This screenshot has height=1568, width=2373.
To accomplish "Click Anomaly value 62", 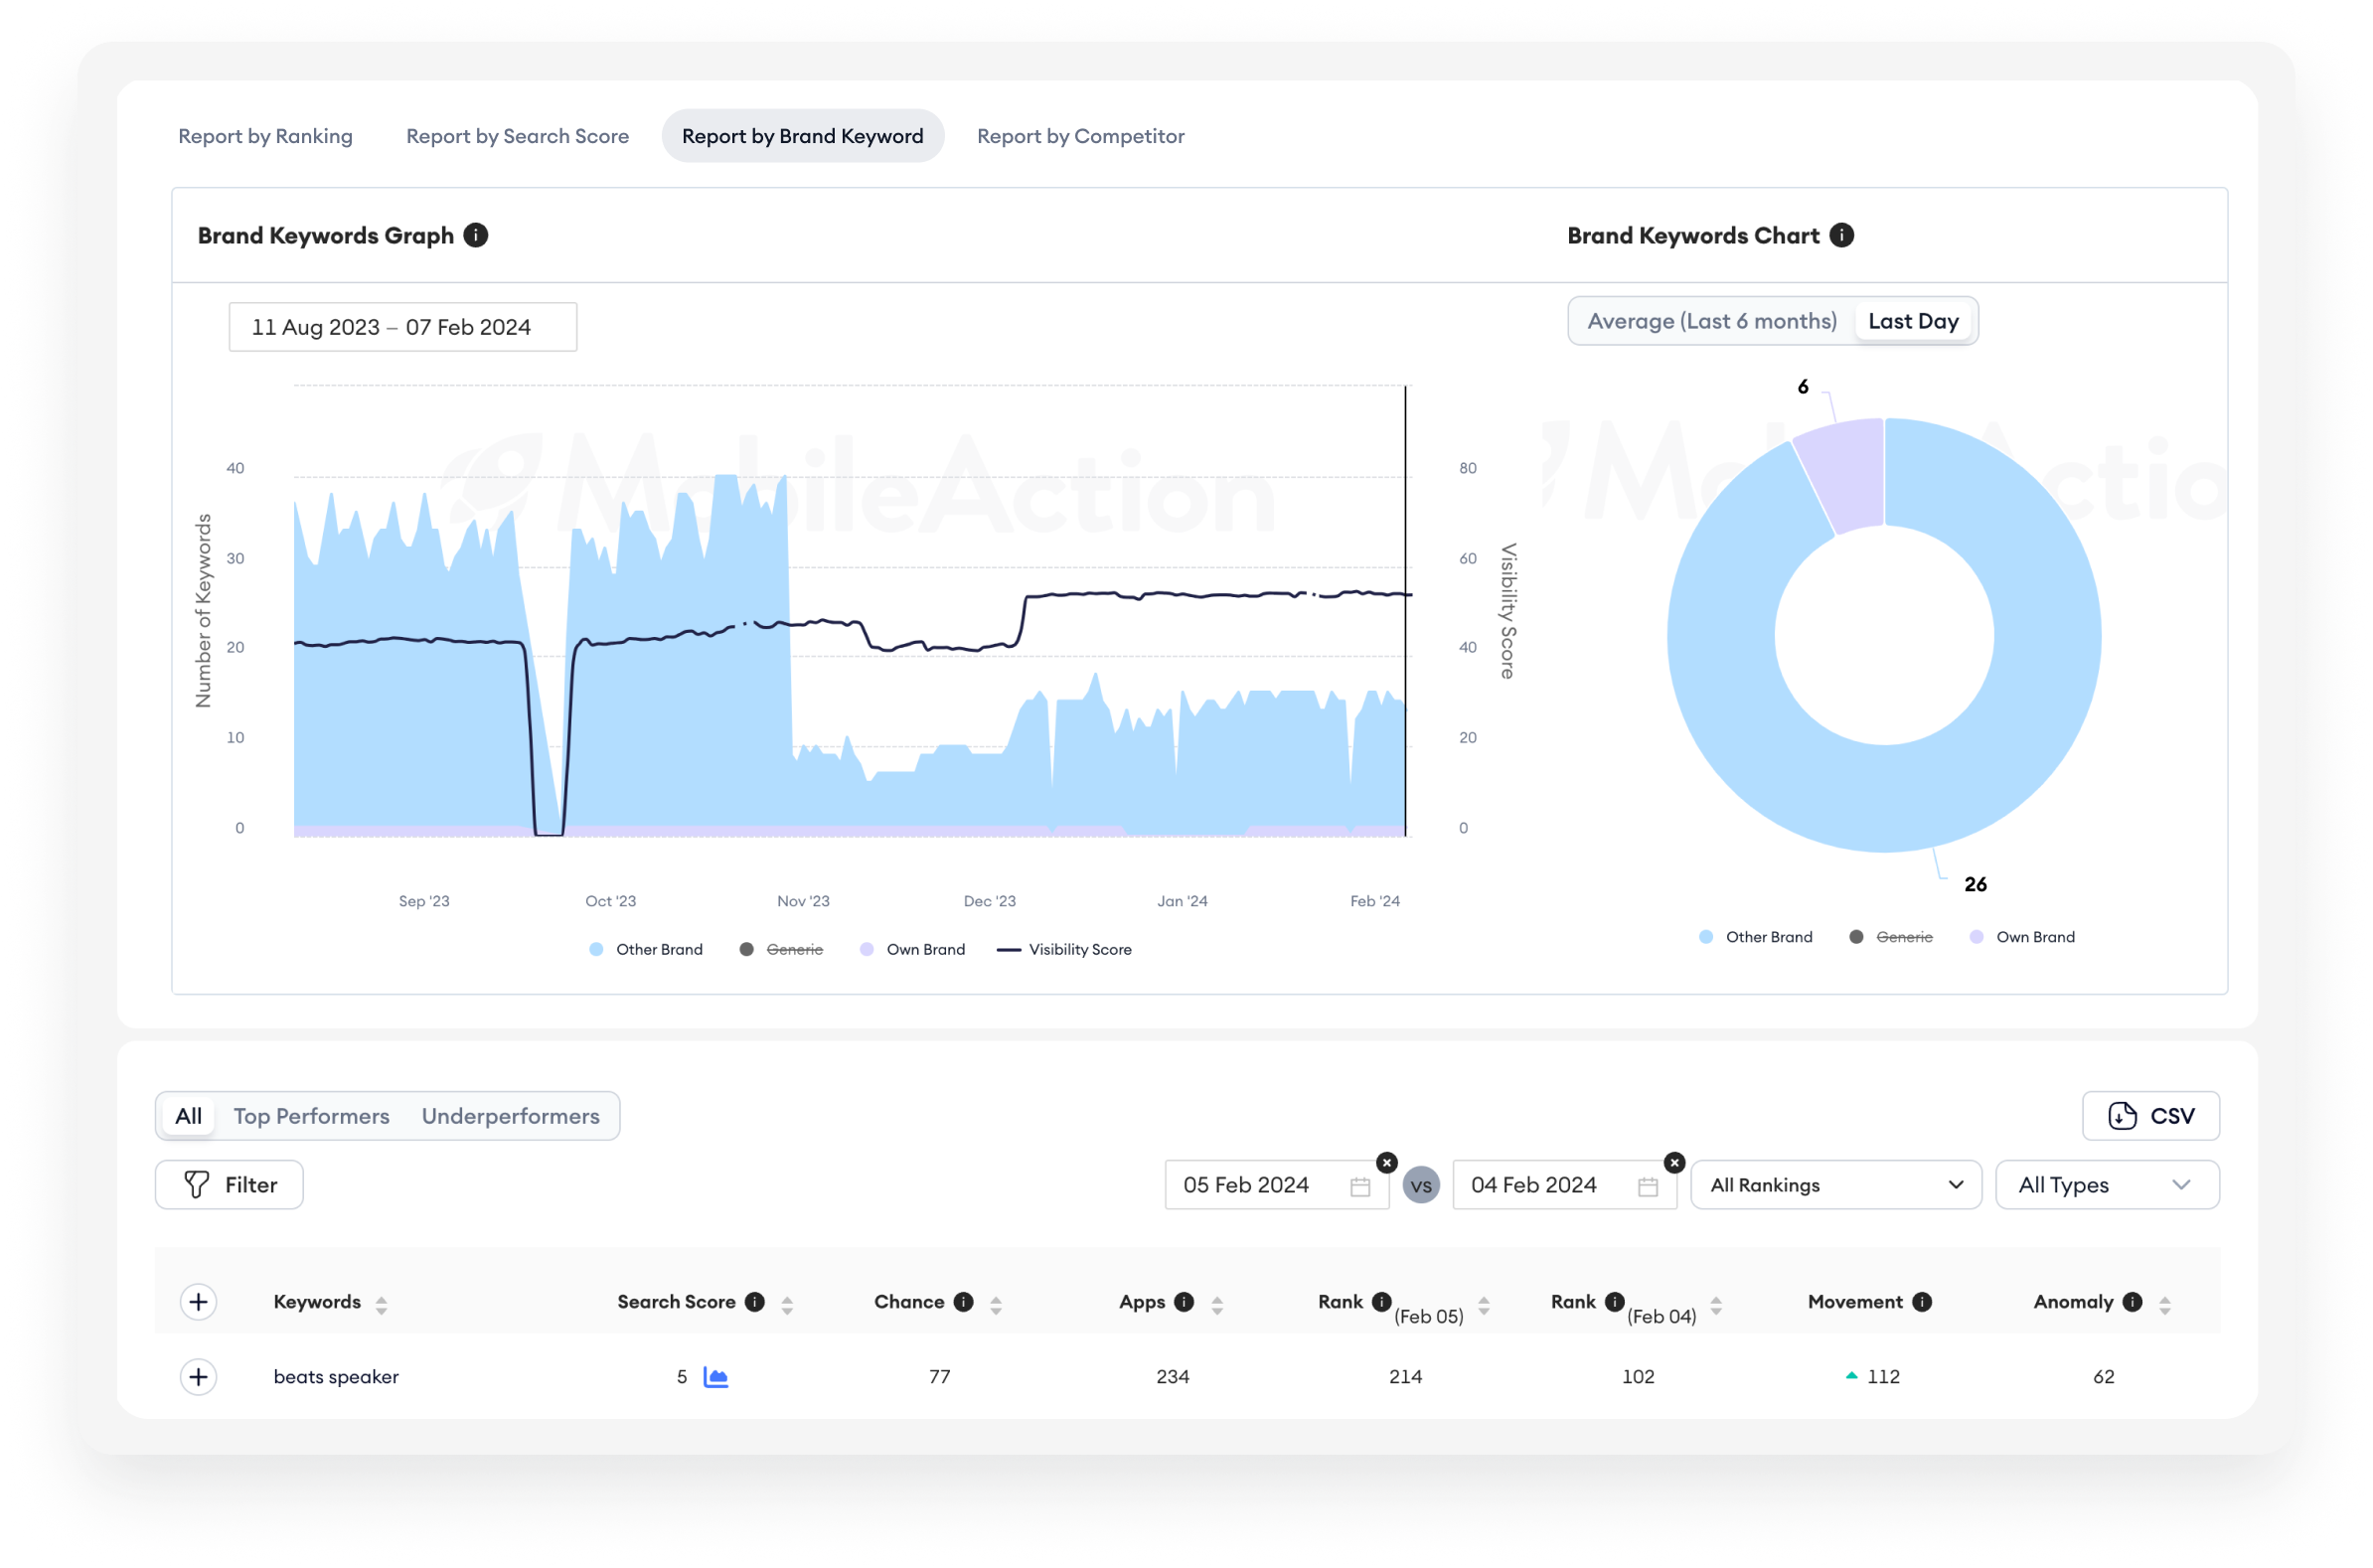I will coord(2104,1378).
